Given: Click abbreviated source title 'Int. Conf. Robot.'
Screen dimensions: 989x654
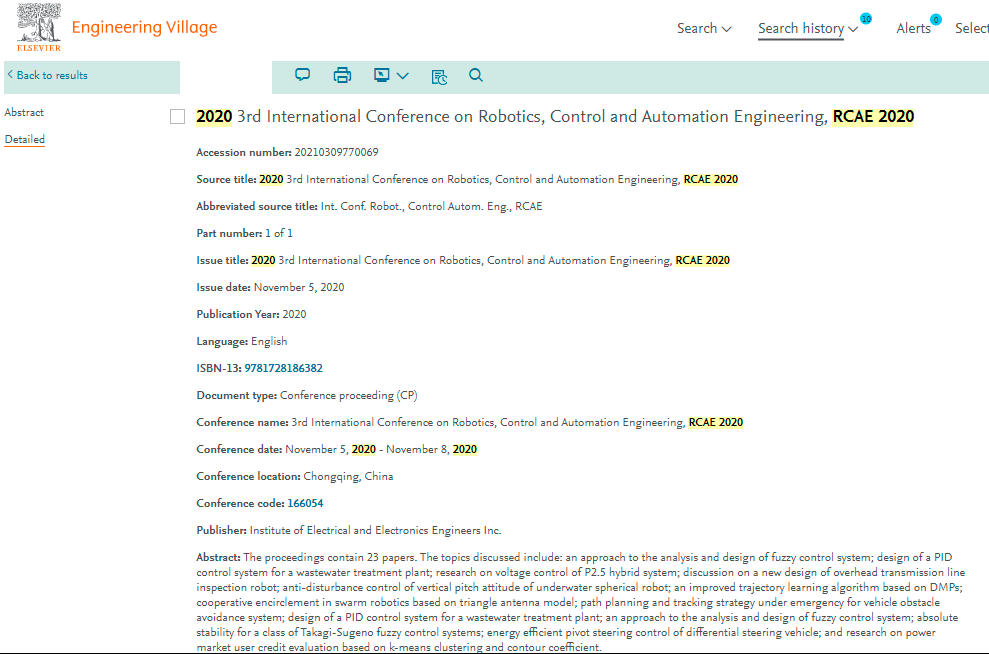Looking at the screenshot, I should [431, 206].
